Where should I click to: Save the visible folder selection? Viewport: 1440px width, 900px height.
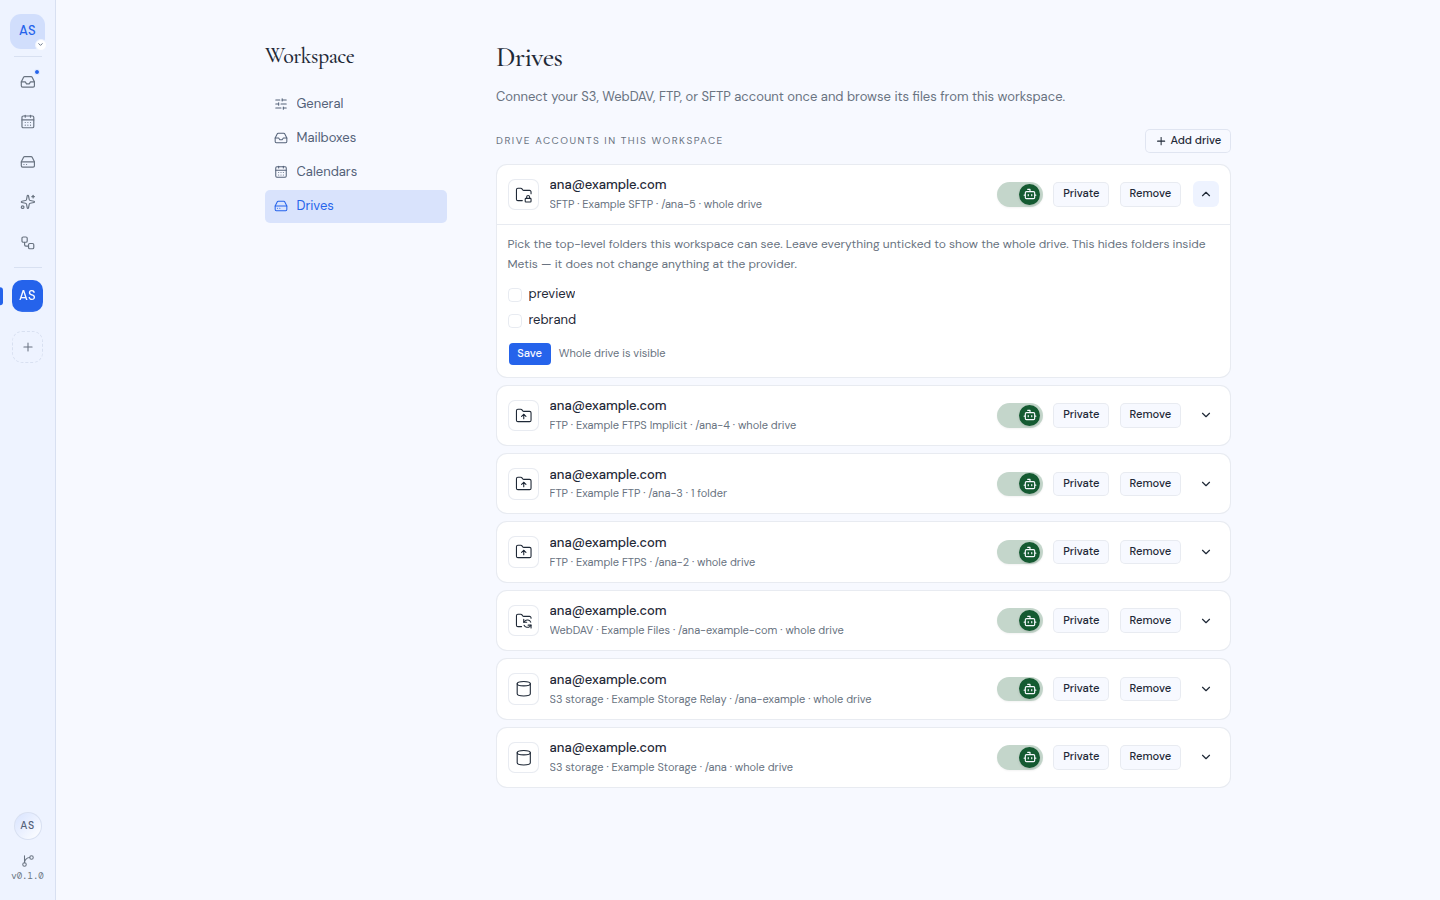coord(530,354)
